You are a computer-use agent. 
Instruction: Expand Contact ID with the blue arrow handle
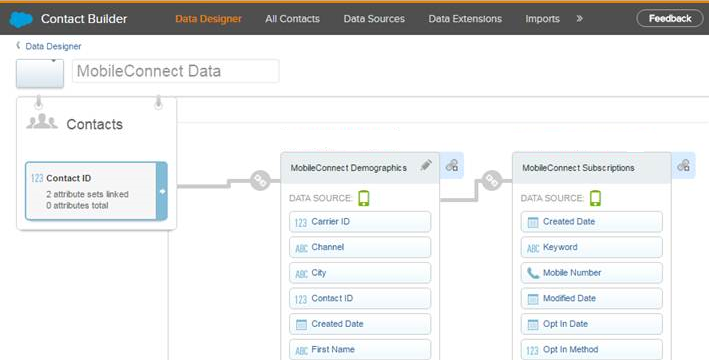tap(162, 191)
